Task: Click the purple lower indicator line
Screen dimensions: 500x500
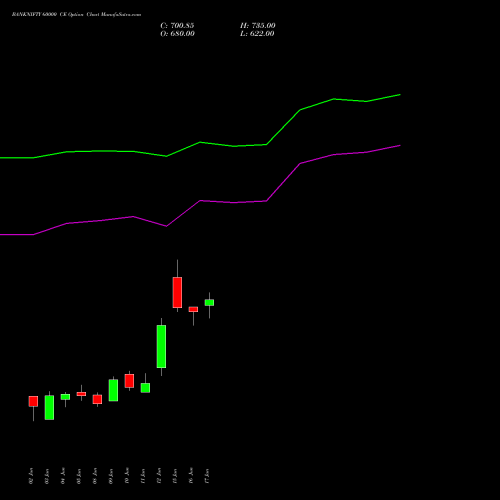Action: [x=200, y=201]
